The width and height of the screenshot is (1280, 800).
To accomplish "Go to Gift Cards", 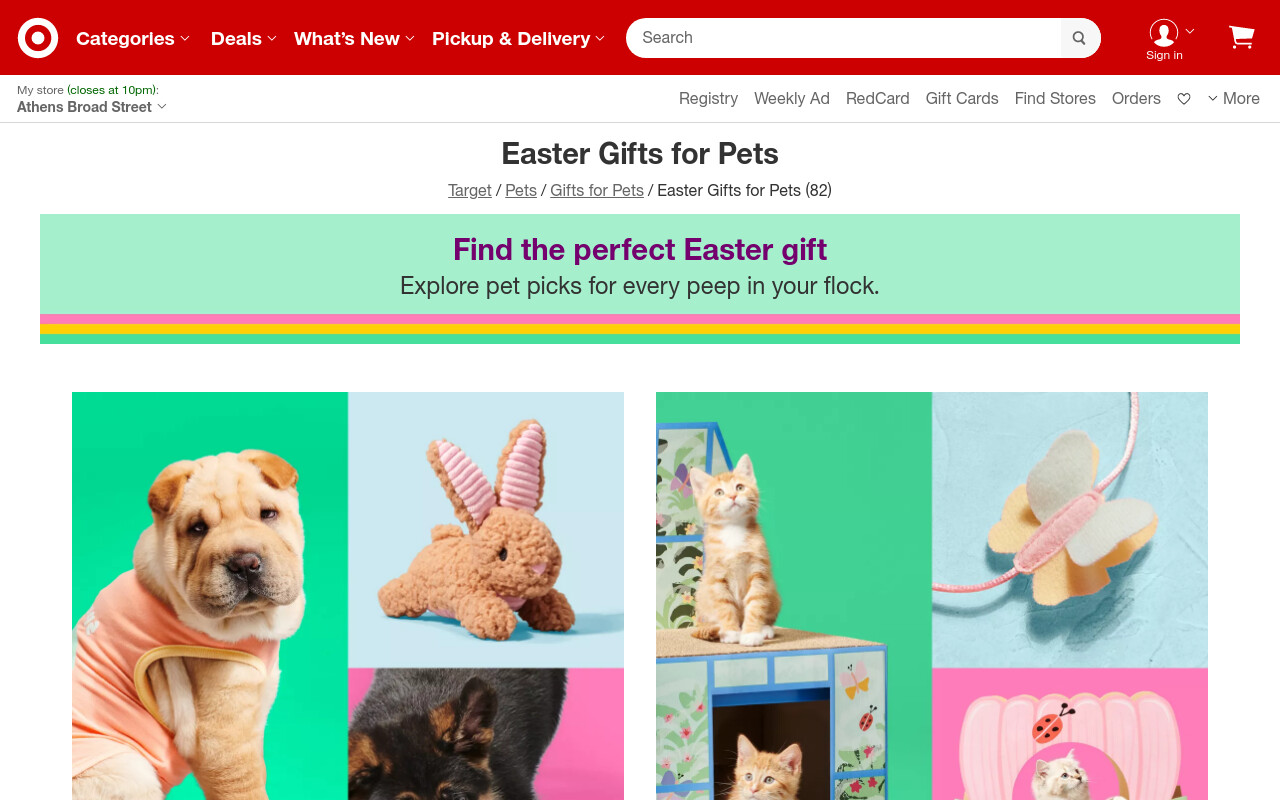I will coord(962,98).
